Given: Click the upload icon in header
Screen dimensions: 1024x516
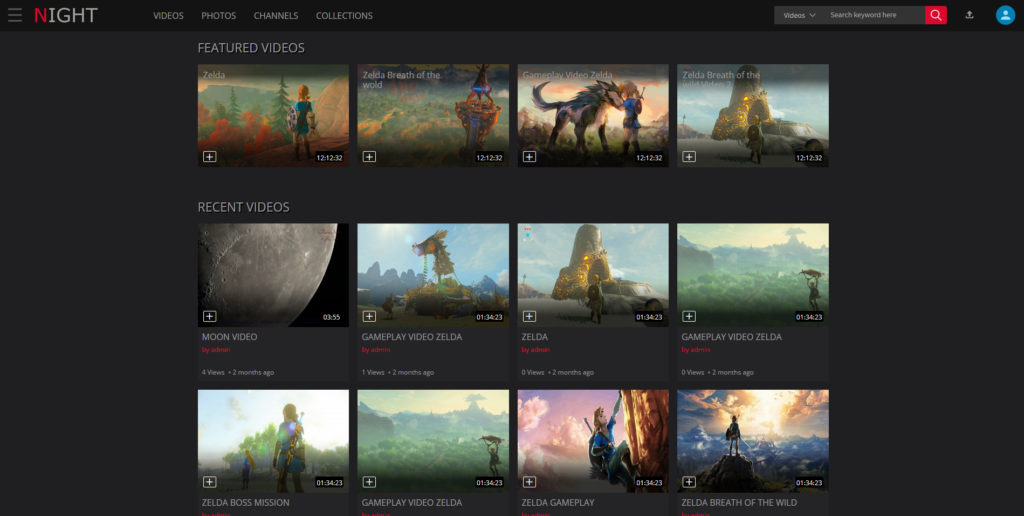Looking at the screenshot, I should tap(969, 15).
